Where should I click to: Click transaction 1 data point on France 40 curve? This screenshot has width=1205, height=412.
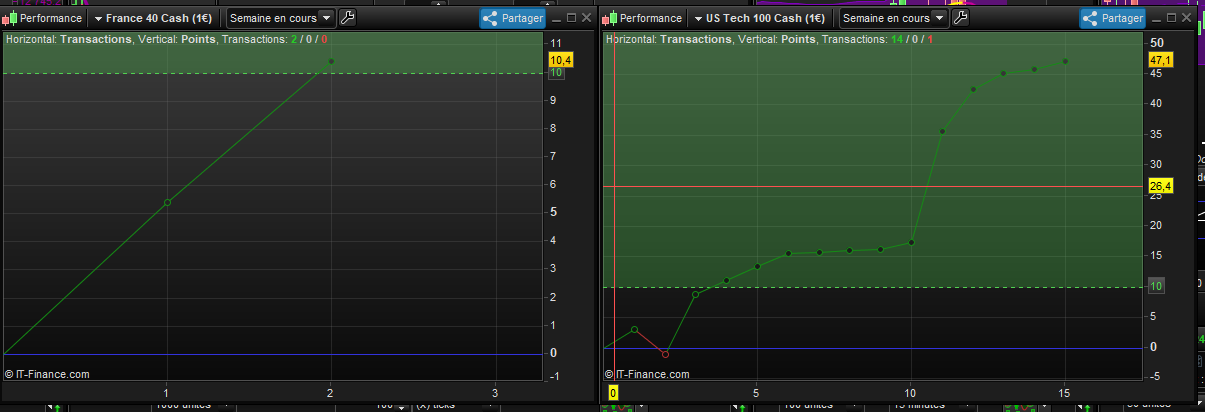click(x=167, y=203)
